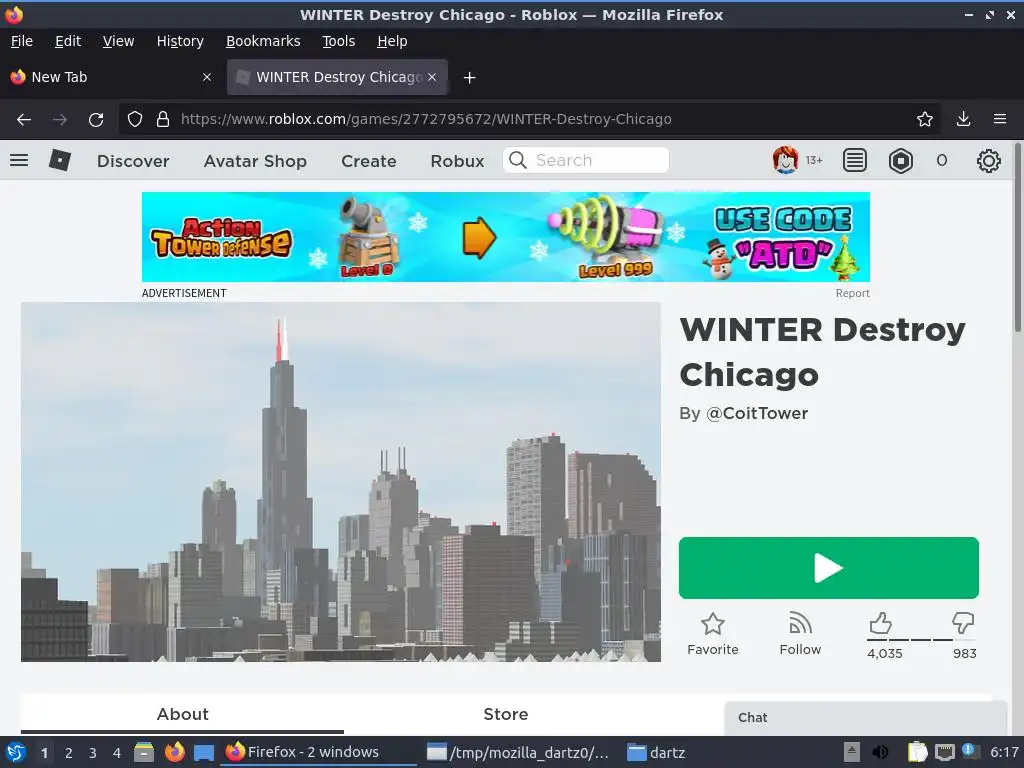The image size is (1024, 768).
Task: Open the History menu
Action: [x=180, y=41]
